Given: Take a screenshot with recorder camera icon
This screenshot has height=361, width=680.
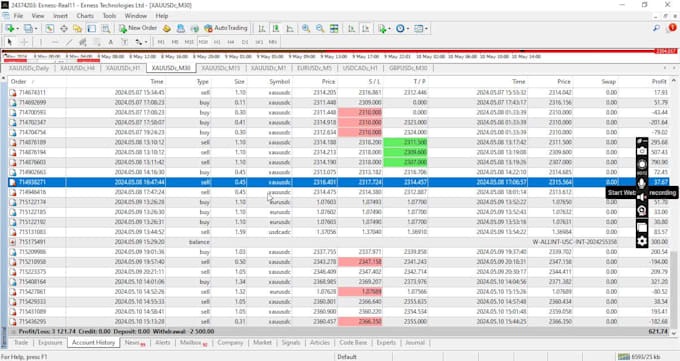Looking at the screenshot, I should [x=642, y=151].
